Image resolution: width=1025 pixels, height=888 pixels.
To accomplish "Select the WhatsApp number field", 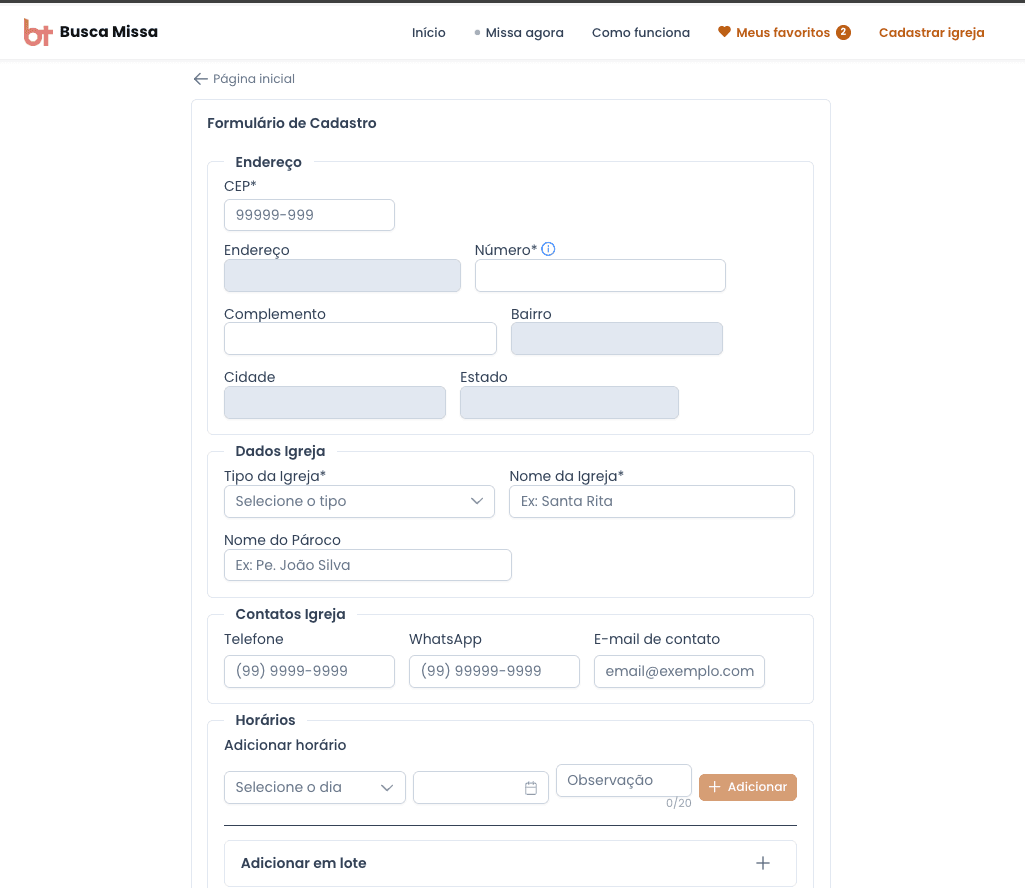I will tap(494, 672).
